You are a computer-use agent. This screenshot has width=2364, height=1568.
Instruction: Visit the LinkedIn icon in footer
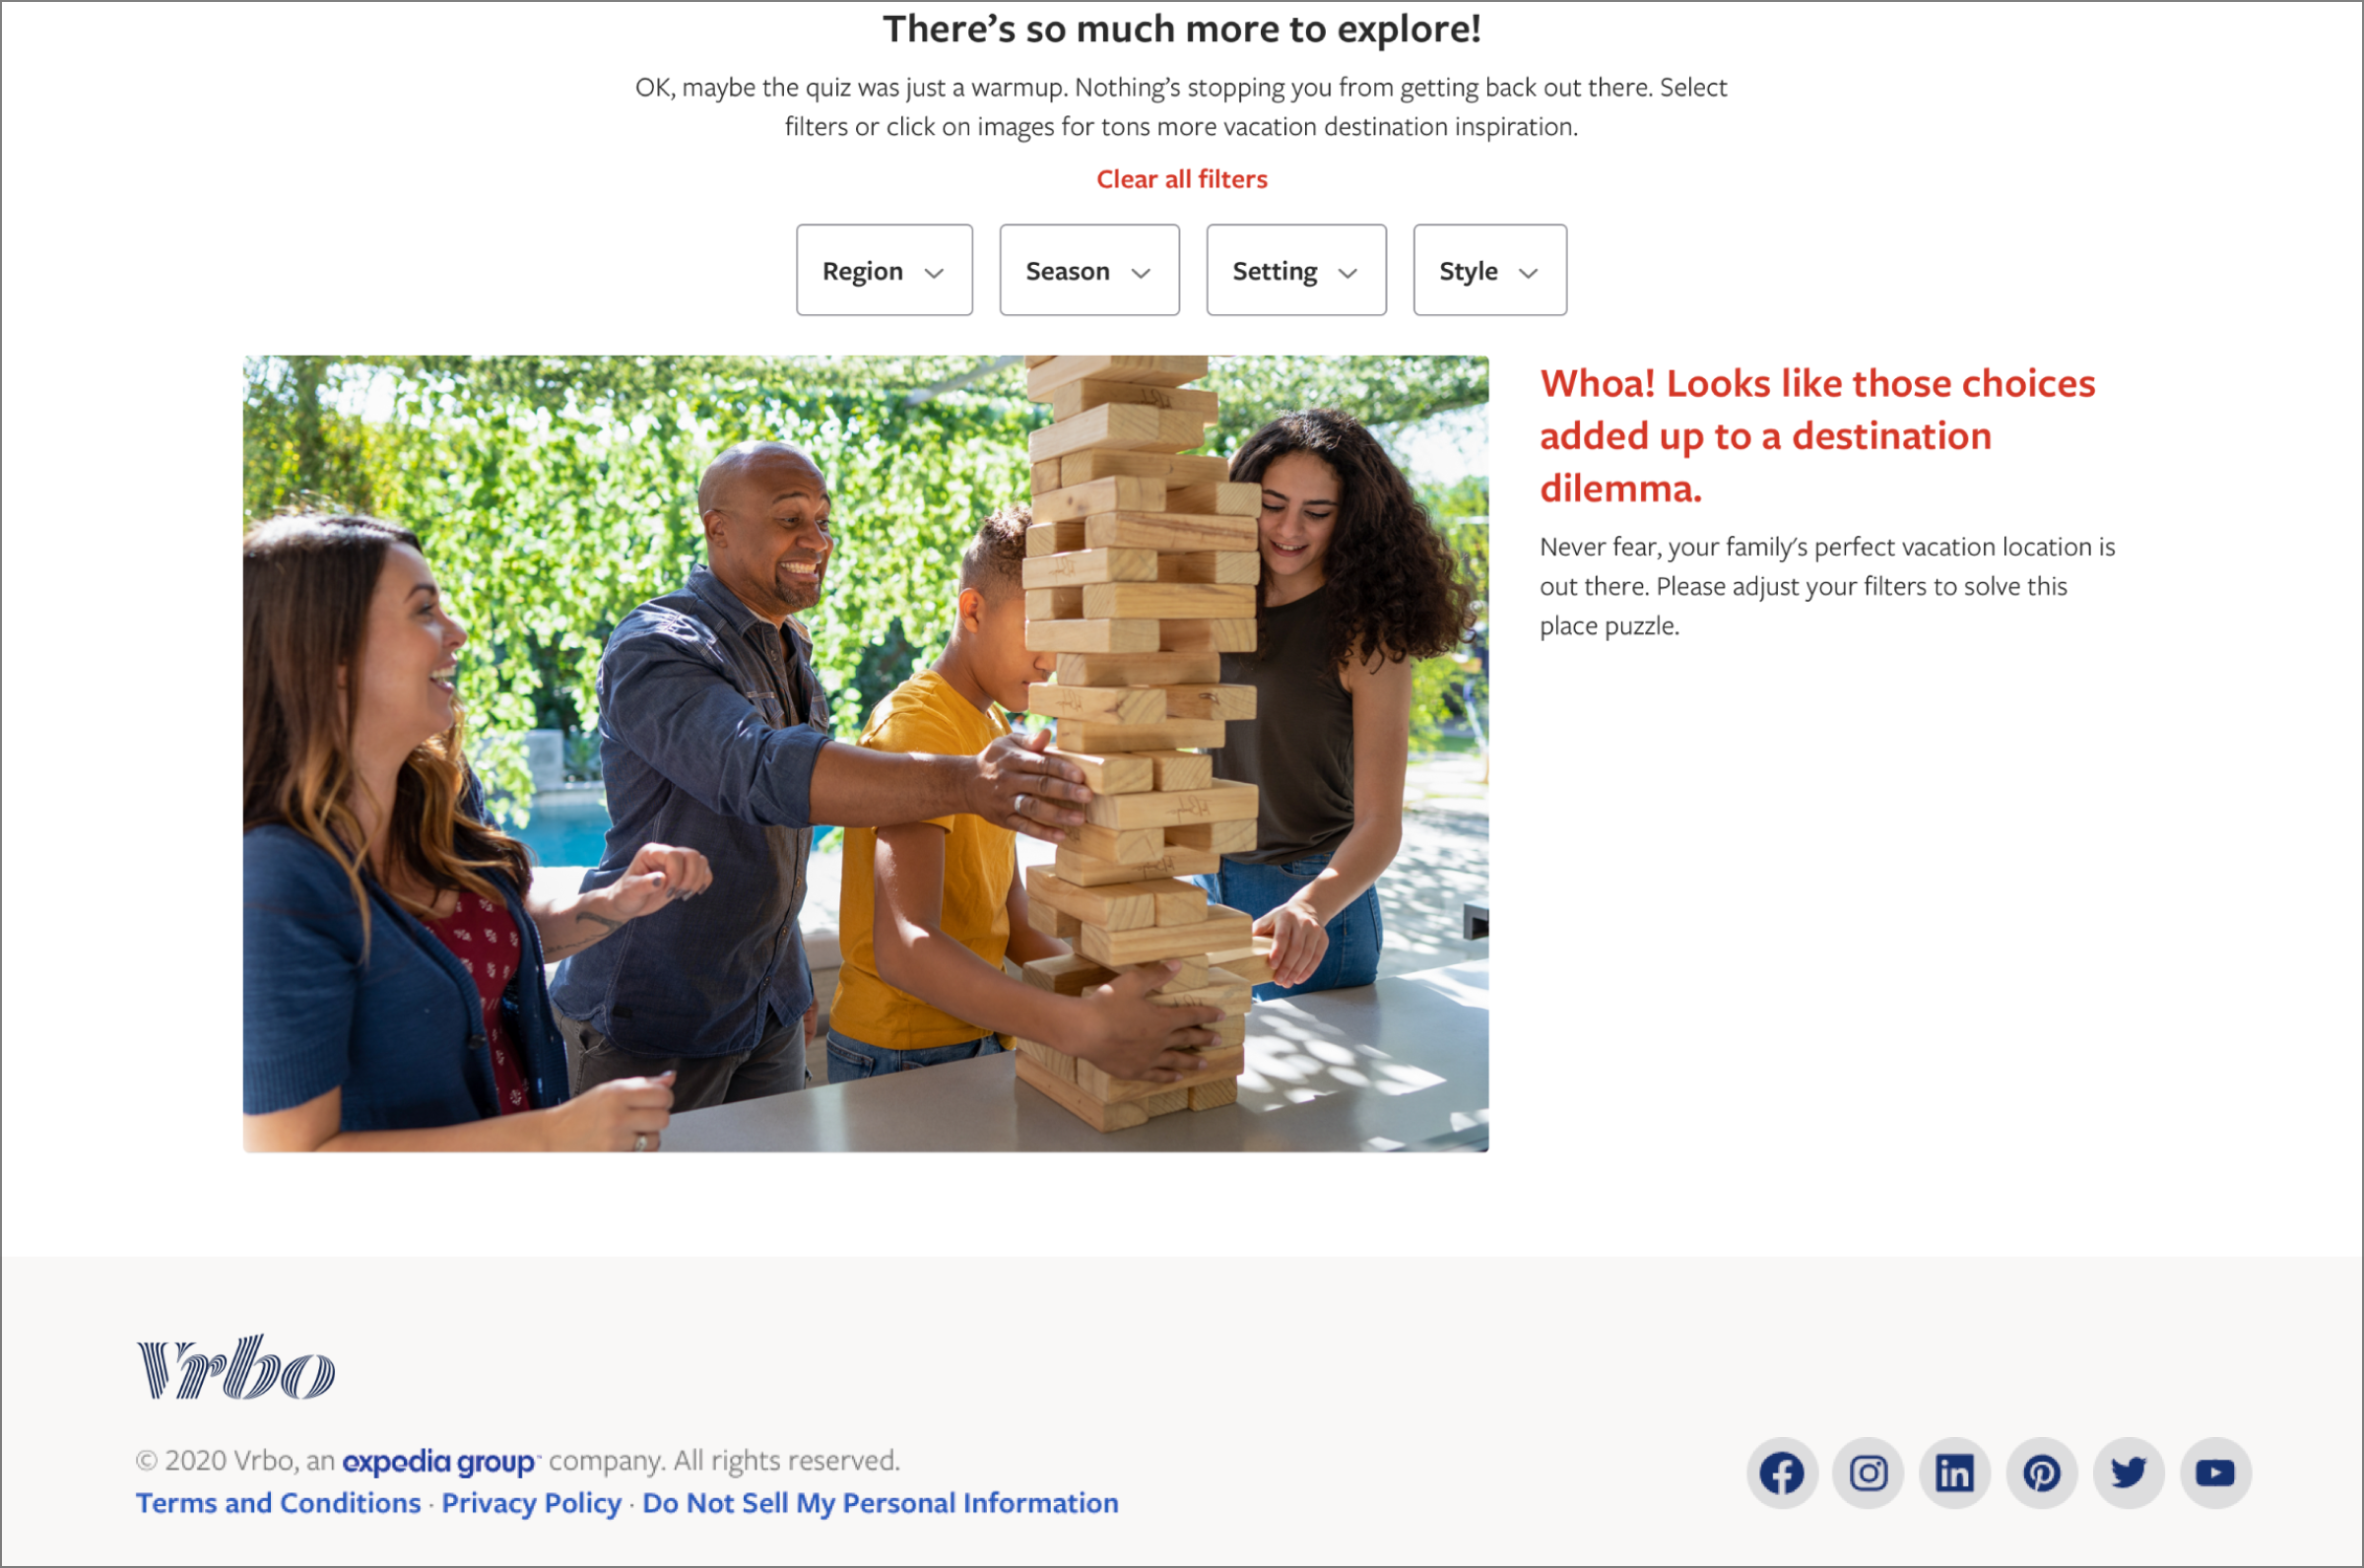(1955, 1473)
